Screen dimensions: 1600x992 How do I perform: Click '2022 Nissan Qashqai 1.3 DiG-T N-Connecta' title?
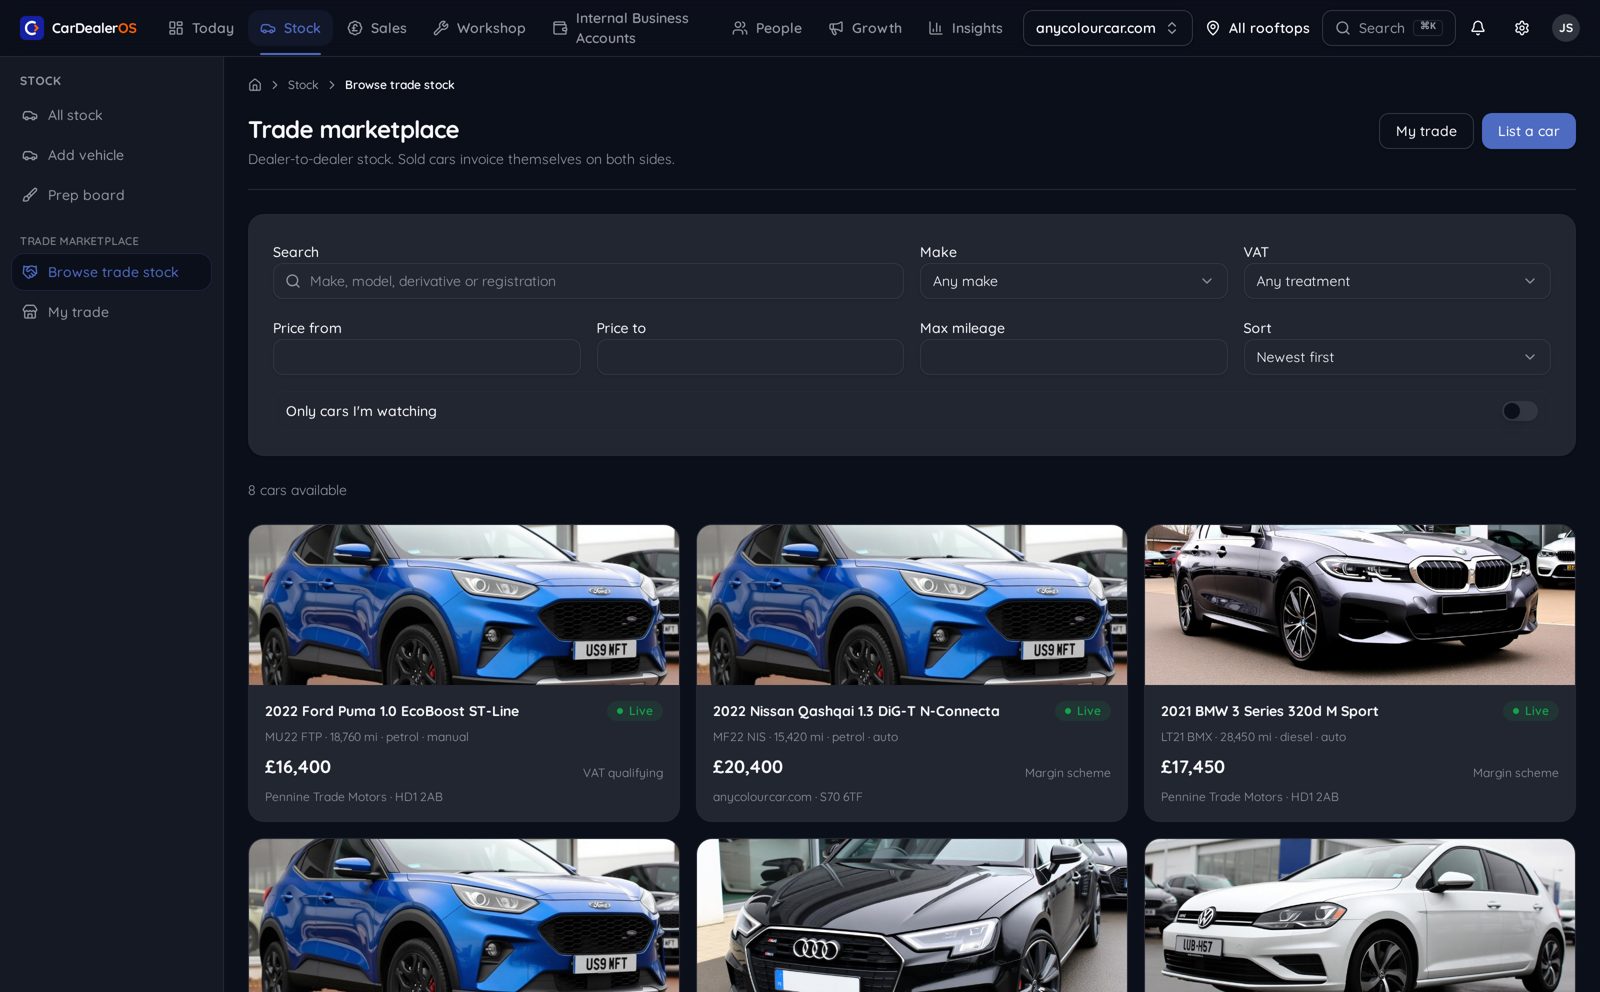[x=856, y=711]
